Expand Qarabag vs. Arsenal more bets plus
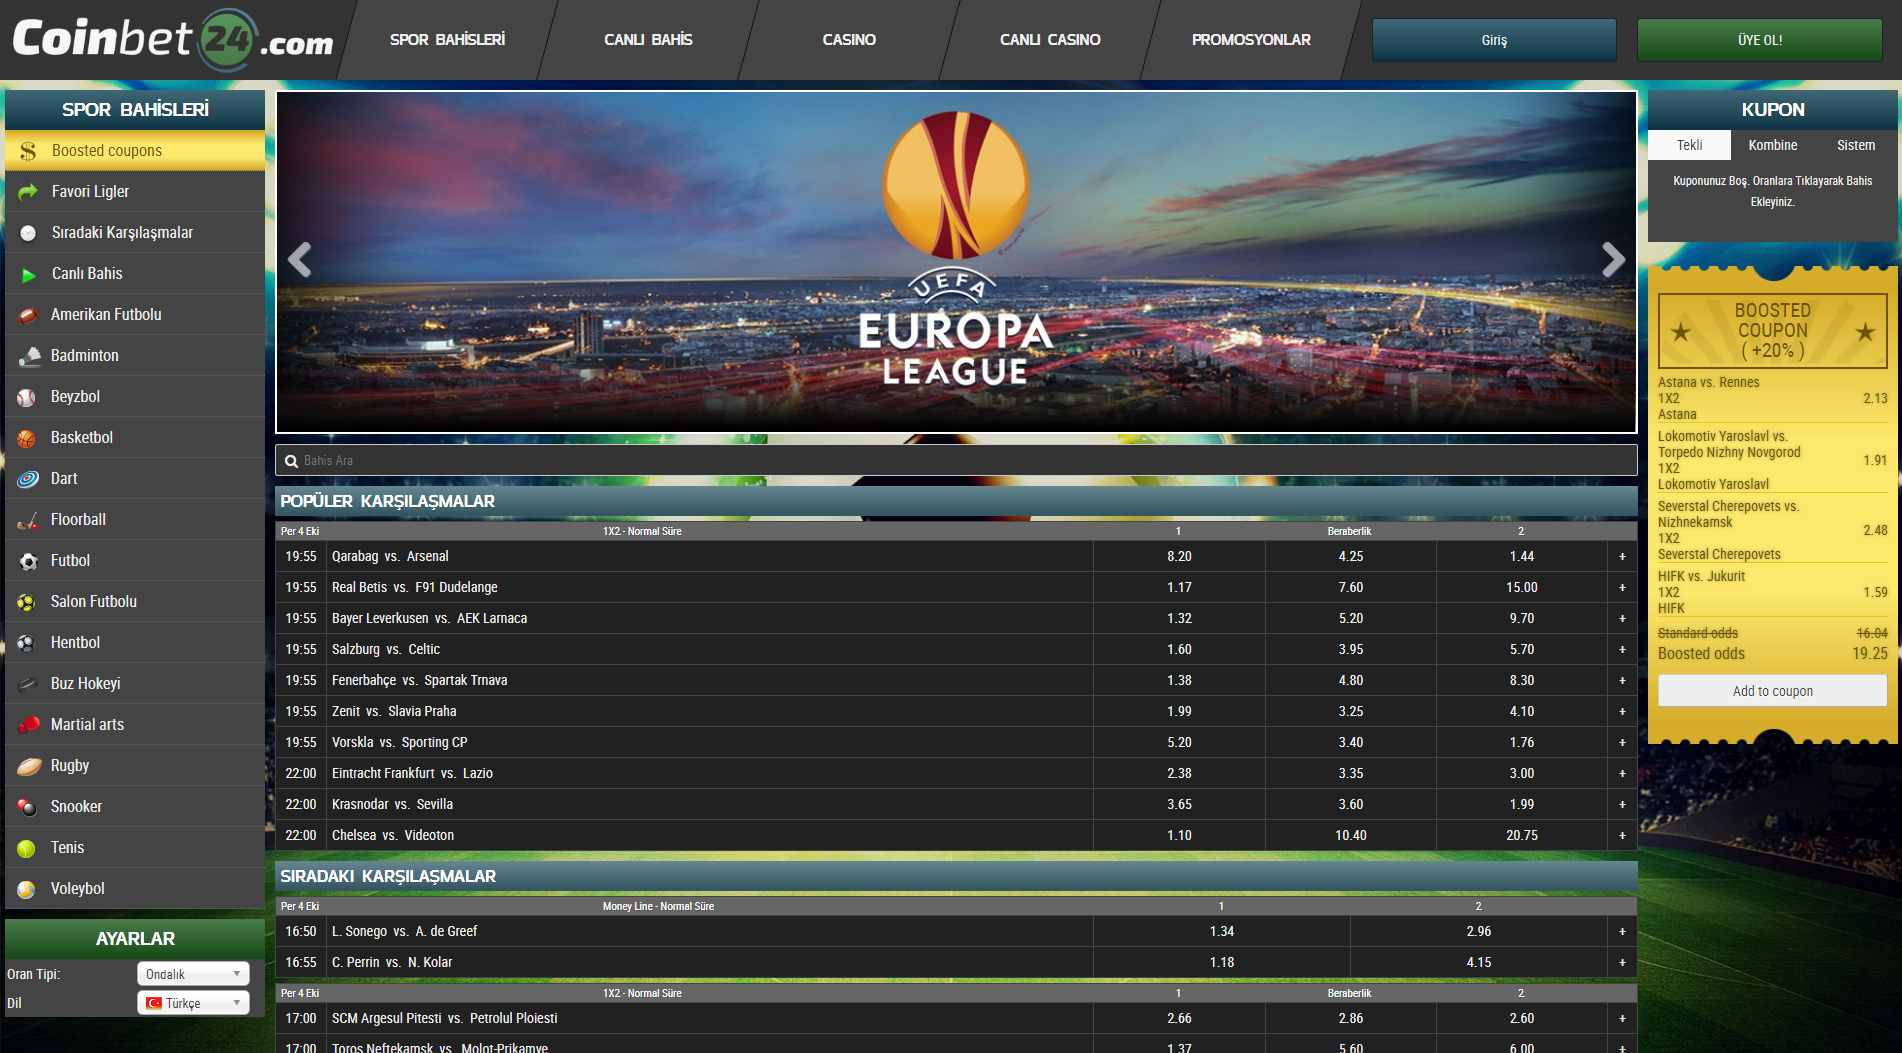The image size is (1902, 1053). pyautogui.click(x=1622, y=557)
